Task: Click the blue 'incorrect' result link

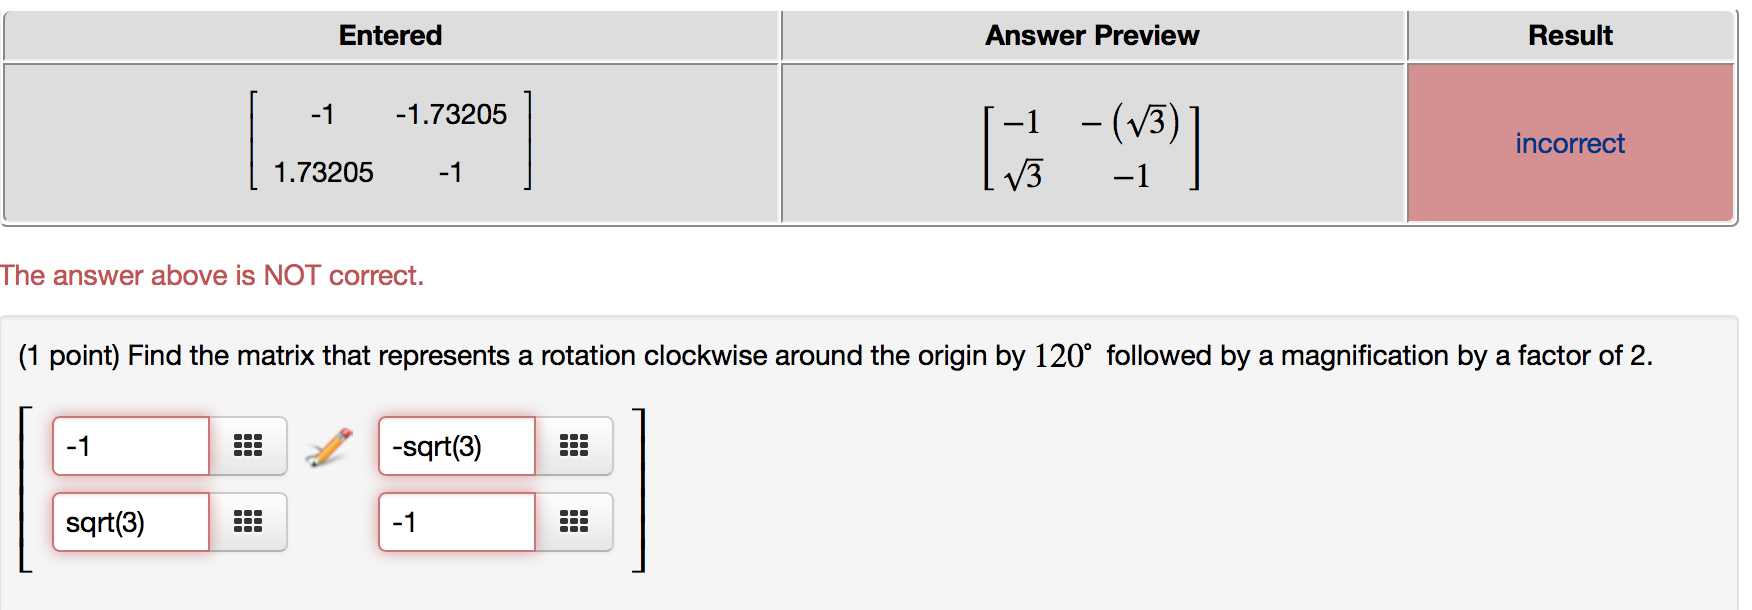Action: tap(1570, 144)
